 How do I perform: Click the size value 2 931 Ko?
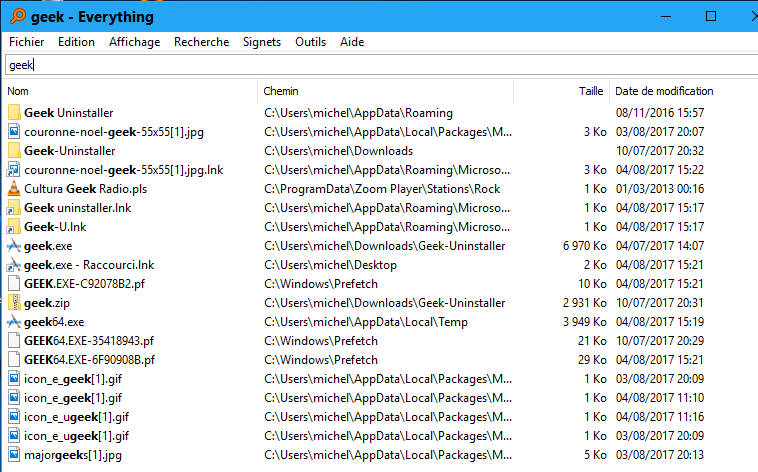point(584,303)
